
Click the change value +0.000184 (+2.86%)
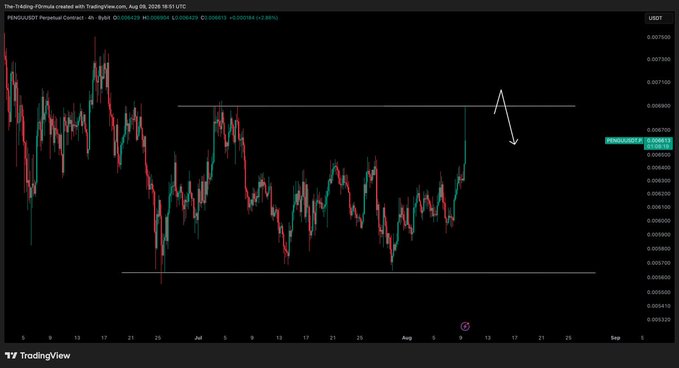click(254, 18)
